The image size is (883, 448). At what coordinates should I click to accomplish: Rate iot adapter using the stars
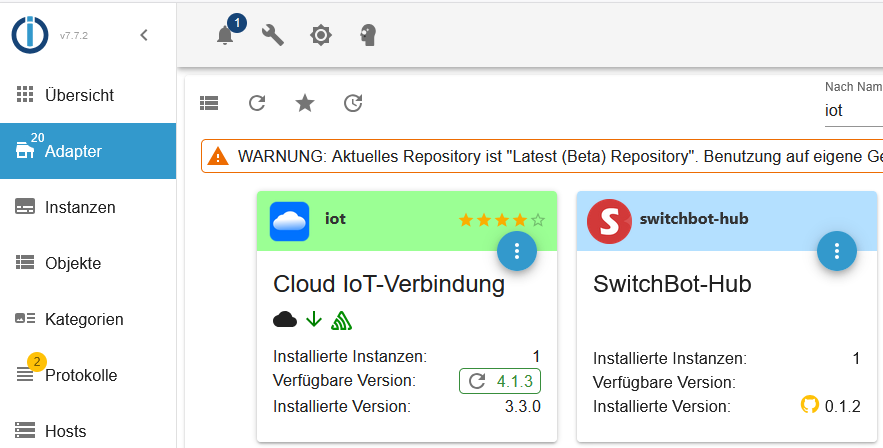pos(501,219)
